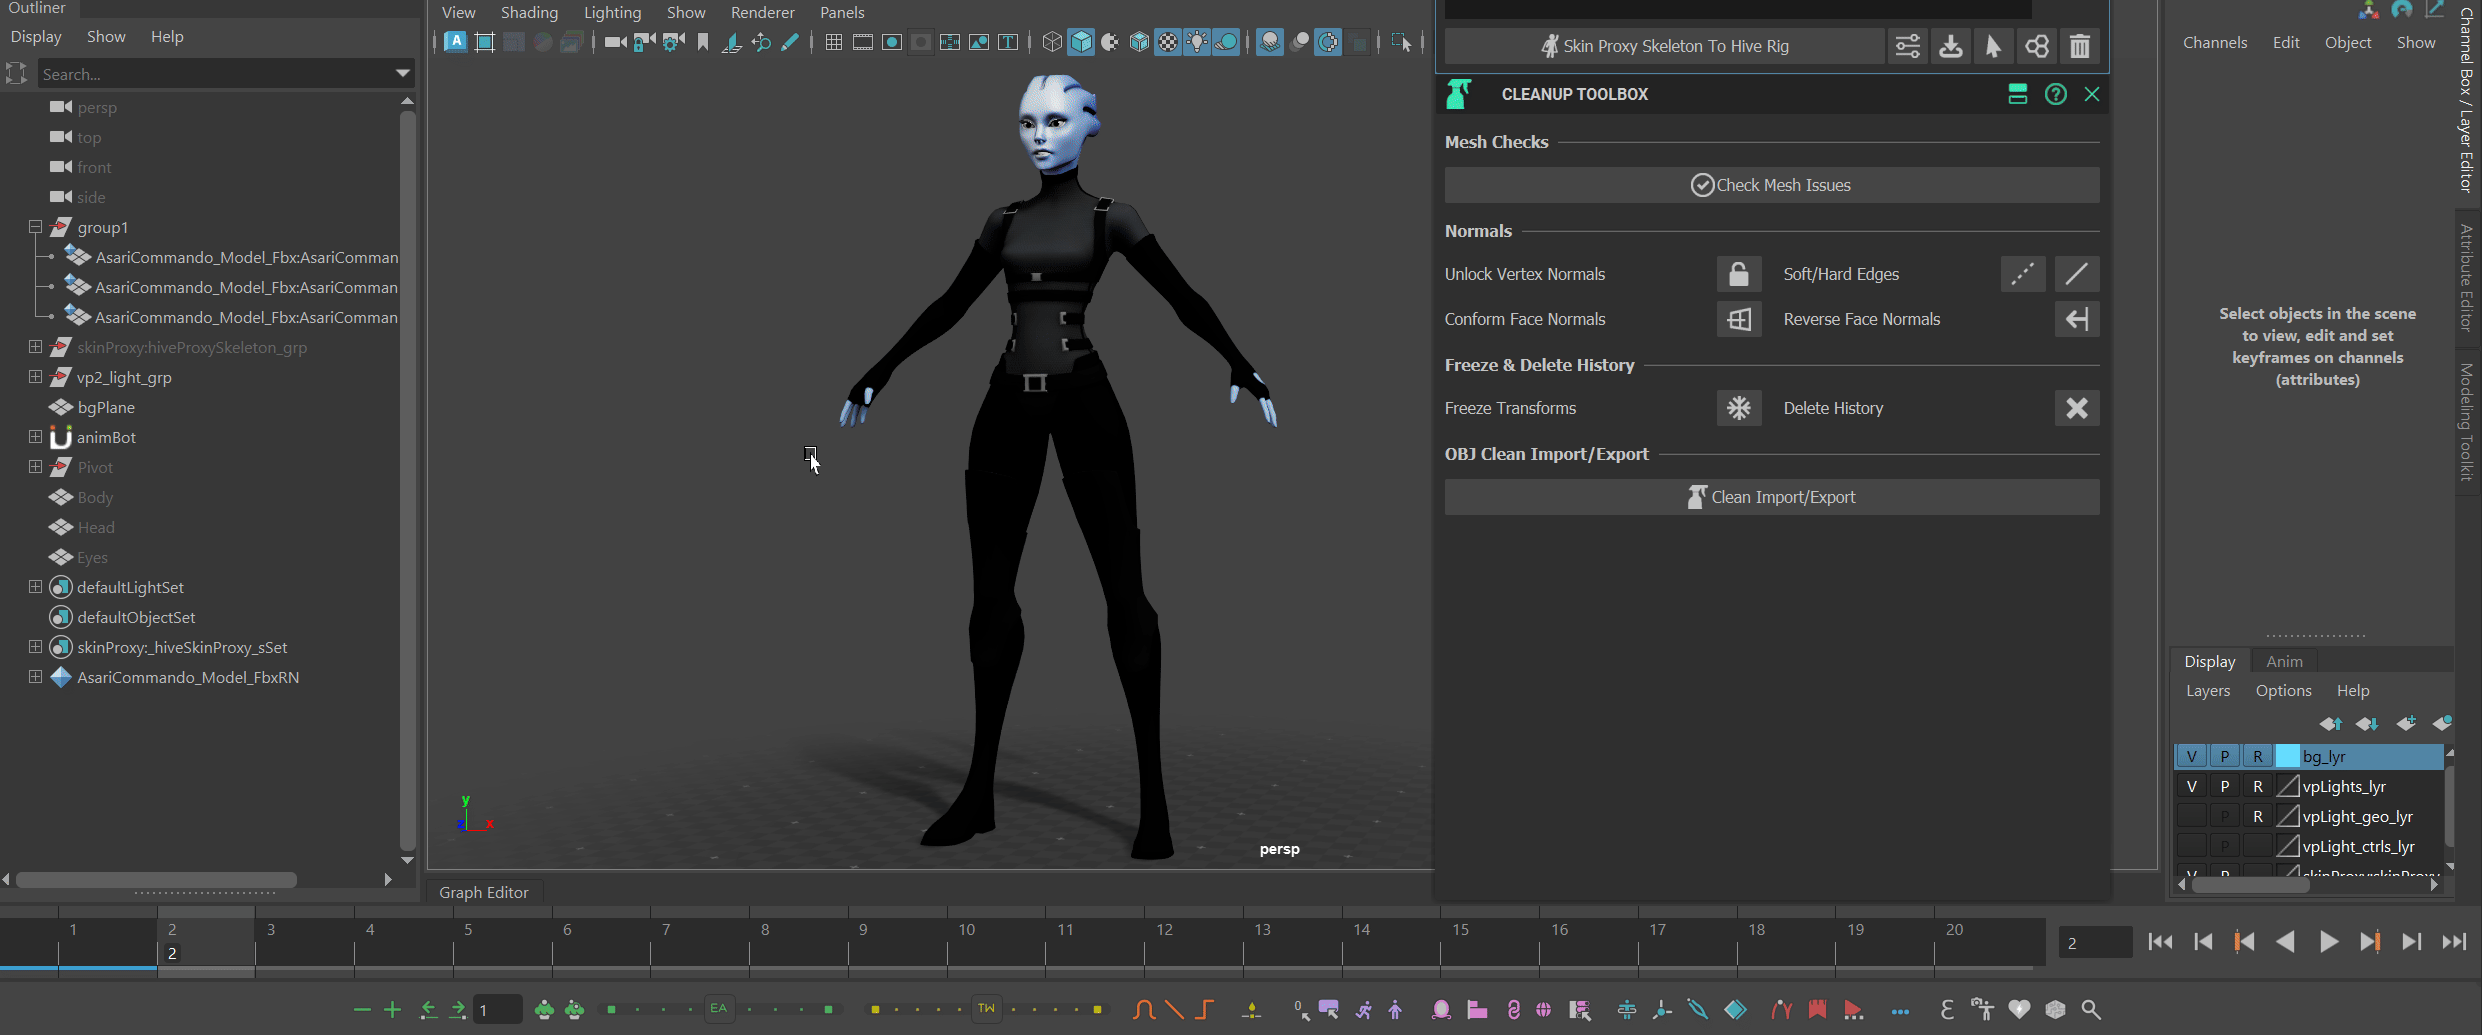This screenshot has width=2482, height=1035.
Task: Toggle playback P box of bg_lyr
Action: click(x=2225, y=756)
